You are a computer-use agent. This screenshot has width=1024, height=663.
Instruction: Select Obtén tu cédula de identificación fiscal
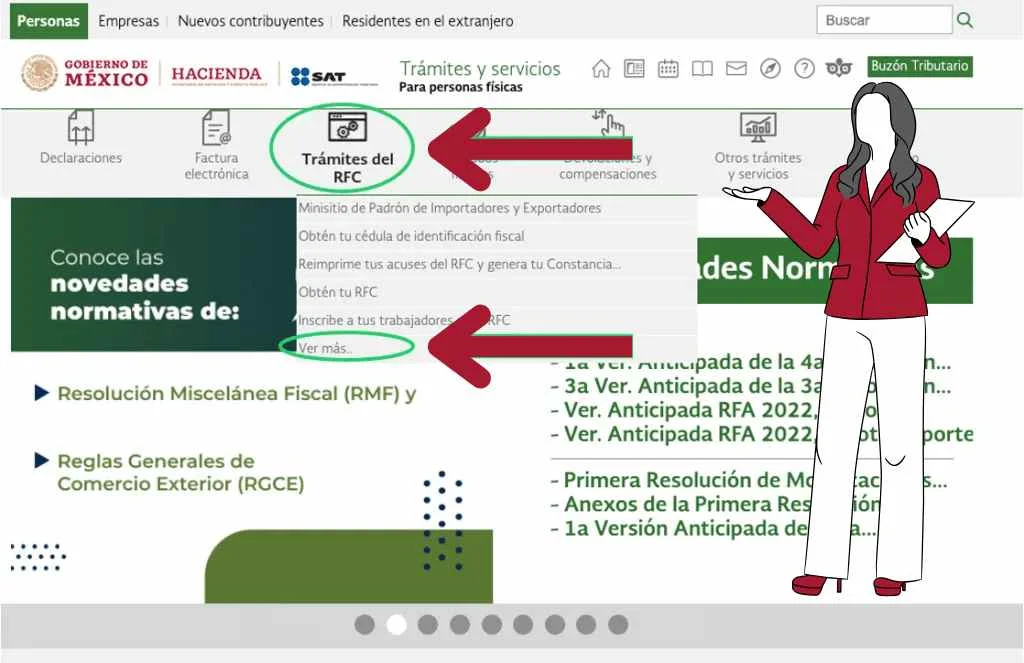click(x=496, y=236)
